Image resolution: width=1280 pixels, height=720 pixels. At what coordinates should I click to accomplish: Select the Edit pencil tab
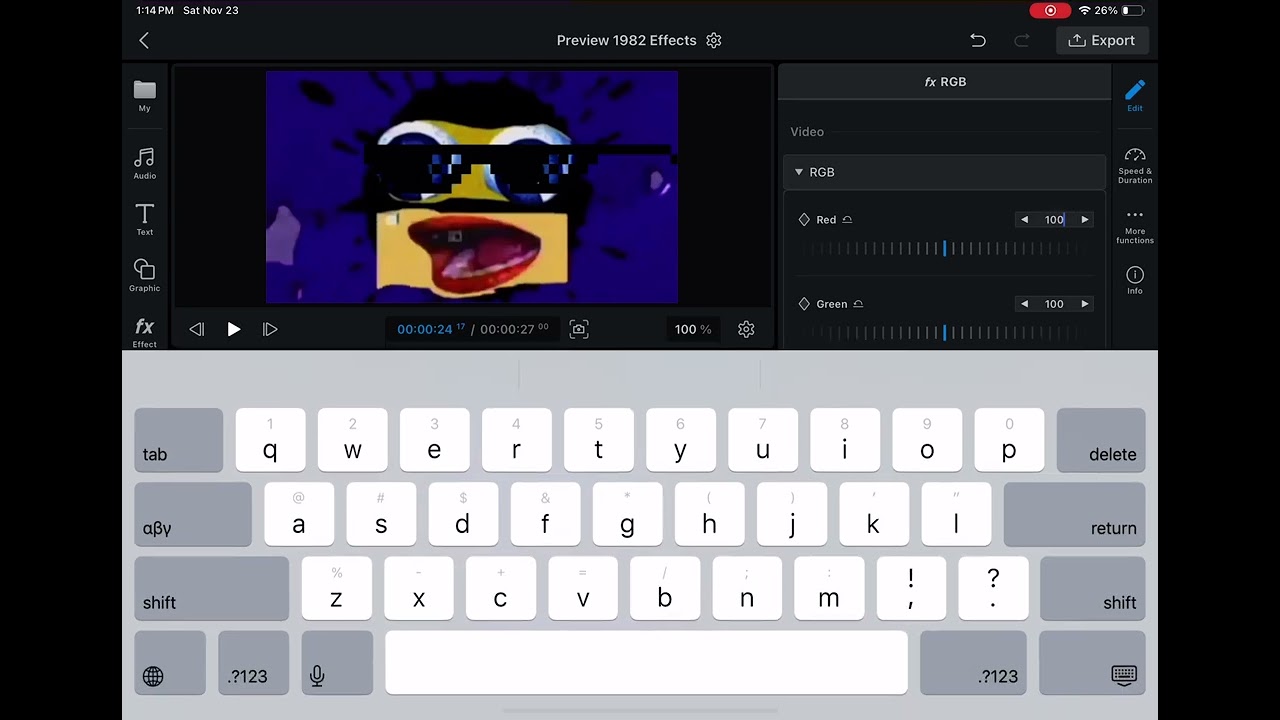1135,96
